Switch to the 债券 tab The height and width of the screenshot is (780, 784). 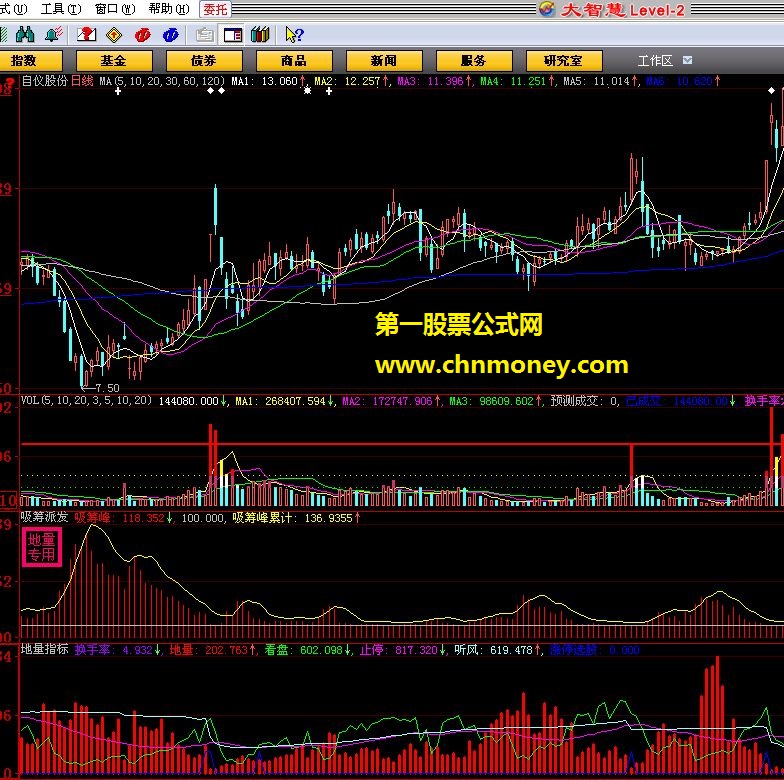point(204,60)
